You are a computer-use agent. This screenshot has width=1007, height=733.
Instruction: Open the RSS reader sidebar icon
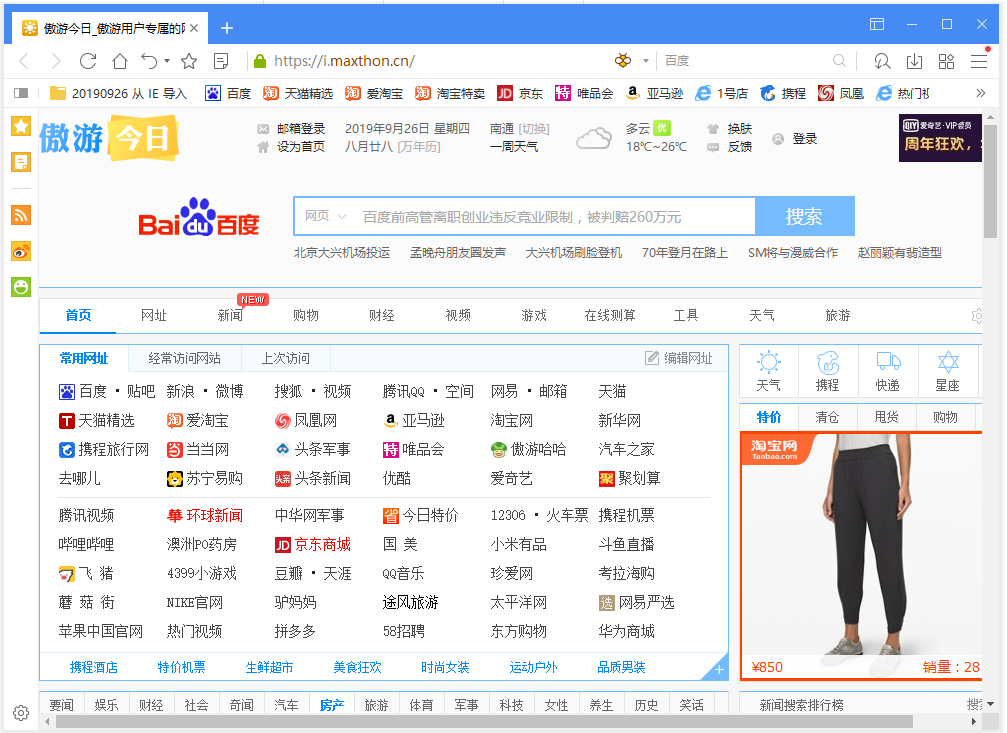20,215
